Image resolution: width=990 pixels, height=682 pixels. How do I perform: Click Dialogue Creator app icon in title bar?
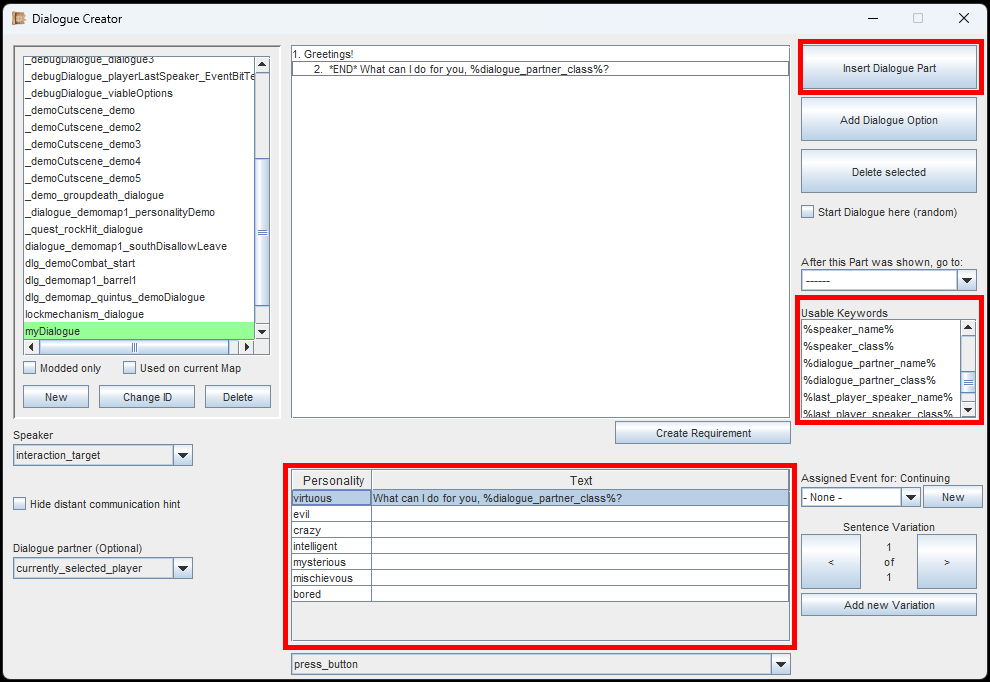pos(18,18)
